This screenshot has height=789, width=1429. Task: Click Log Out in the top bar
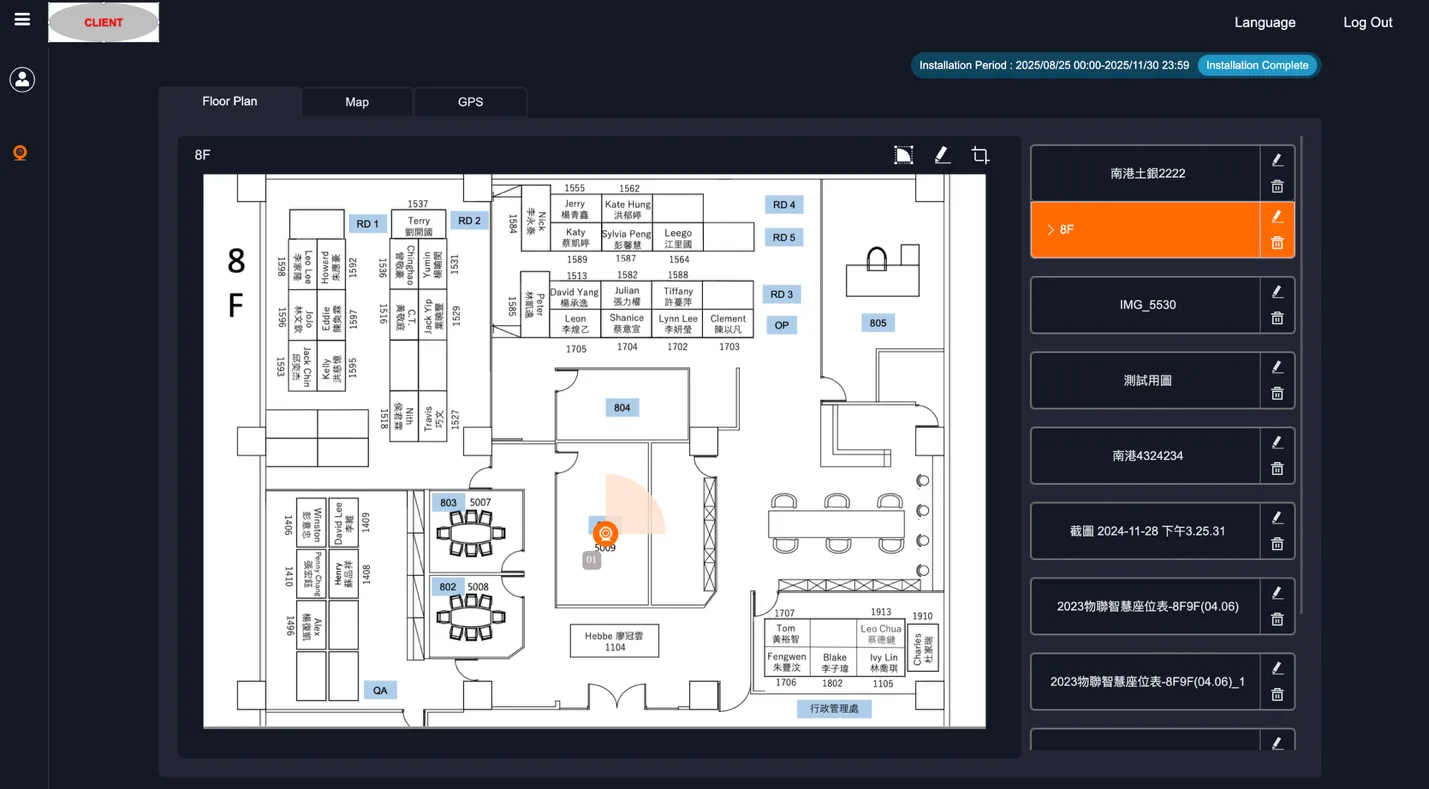click(x=1367, y=22)
